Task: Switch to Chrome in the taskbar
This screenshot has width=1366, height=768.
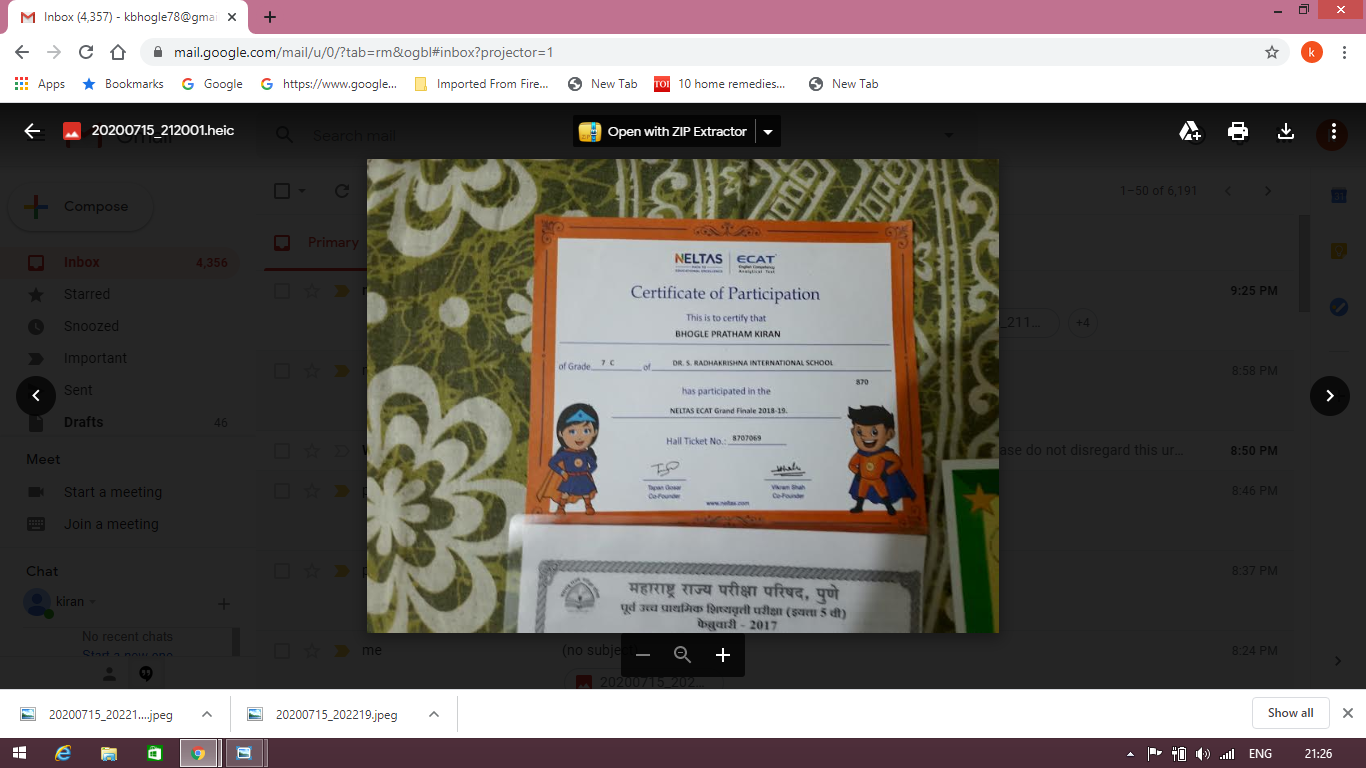Action: (x=199, y=753)
